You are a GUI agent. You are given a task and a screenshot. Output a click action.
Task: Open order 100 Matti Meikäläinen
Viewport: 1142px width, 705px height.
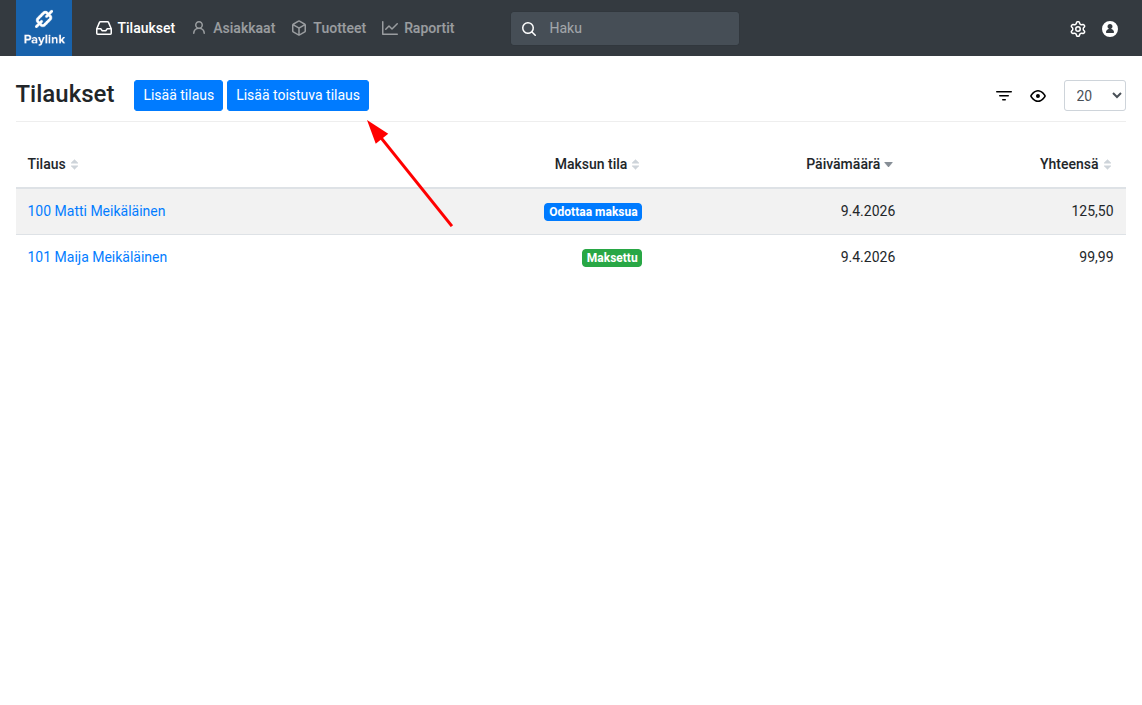coord(97,211)
